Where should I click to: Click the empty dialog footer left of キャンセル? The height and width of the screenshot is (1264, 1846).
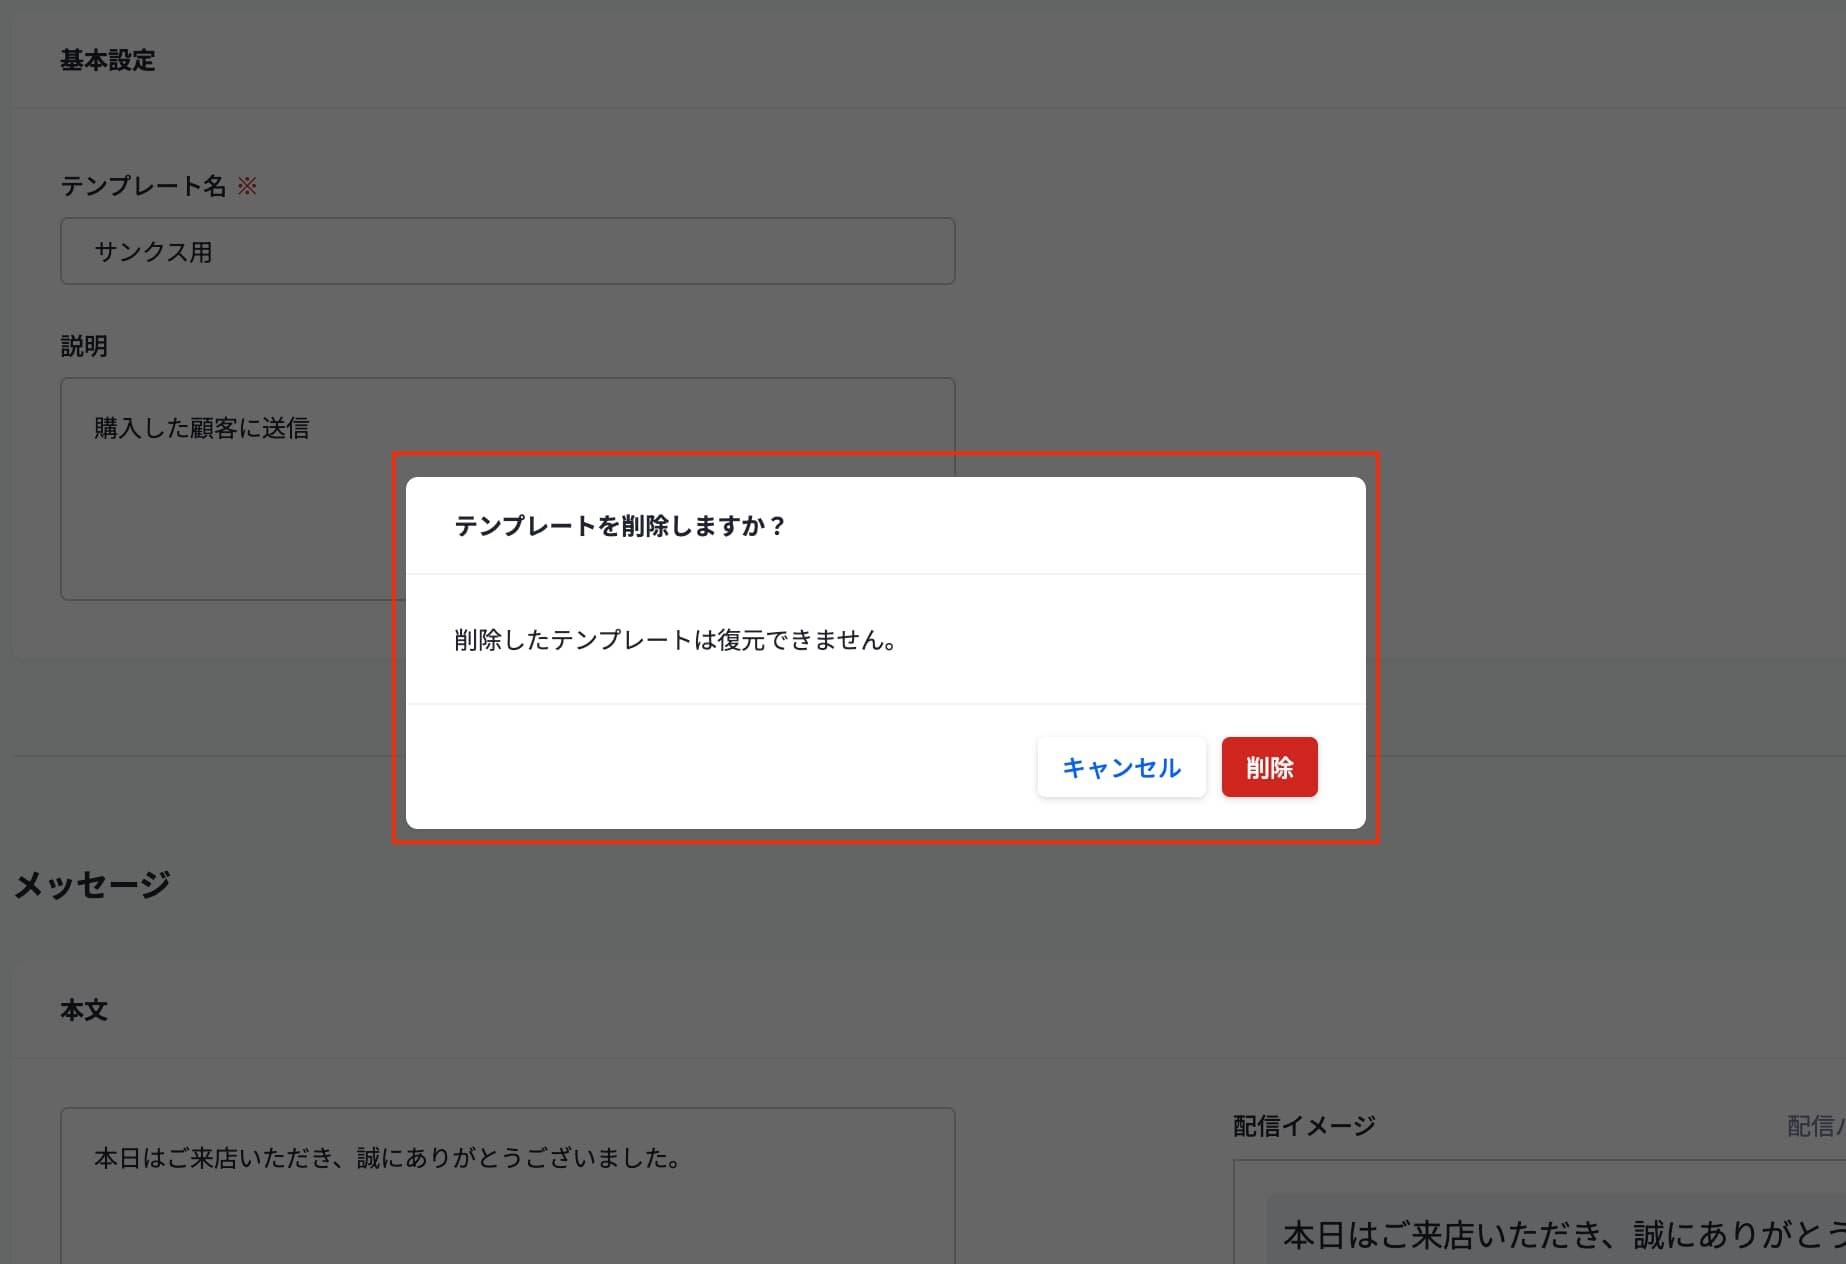[720, 767]
